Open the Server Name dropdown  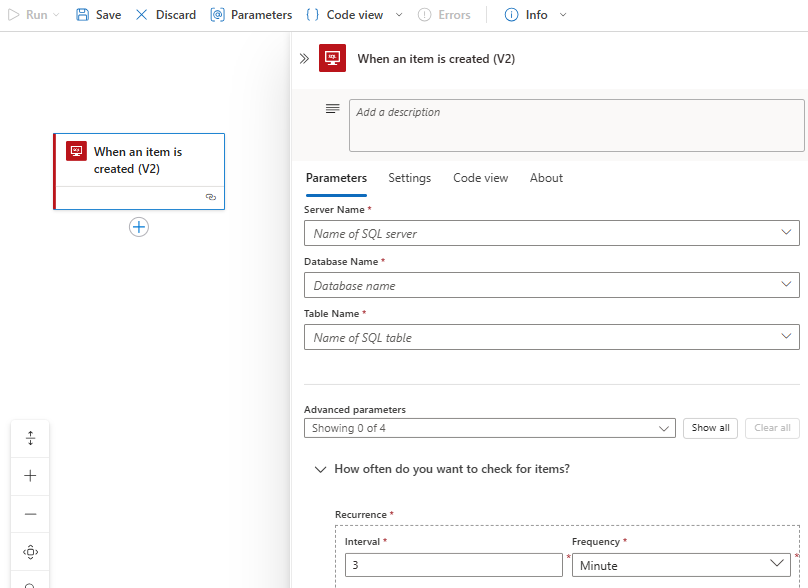coord(551,233)
